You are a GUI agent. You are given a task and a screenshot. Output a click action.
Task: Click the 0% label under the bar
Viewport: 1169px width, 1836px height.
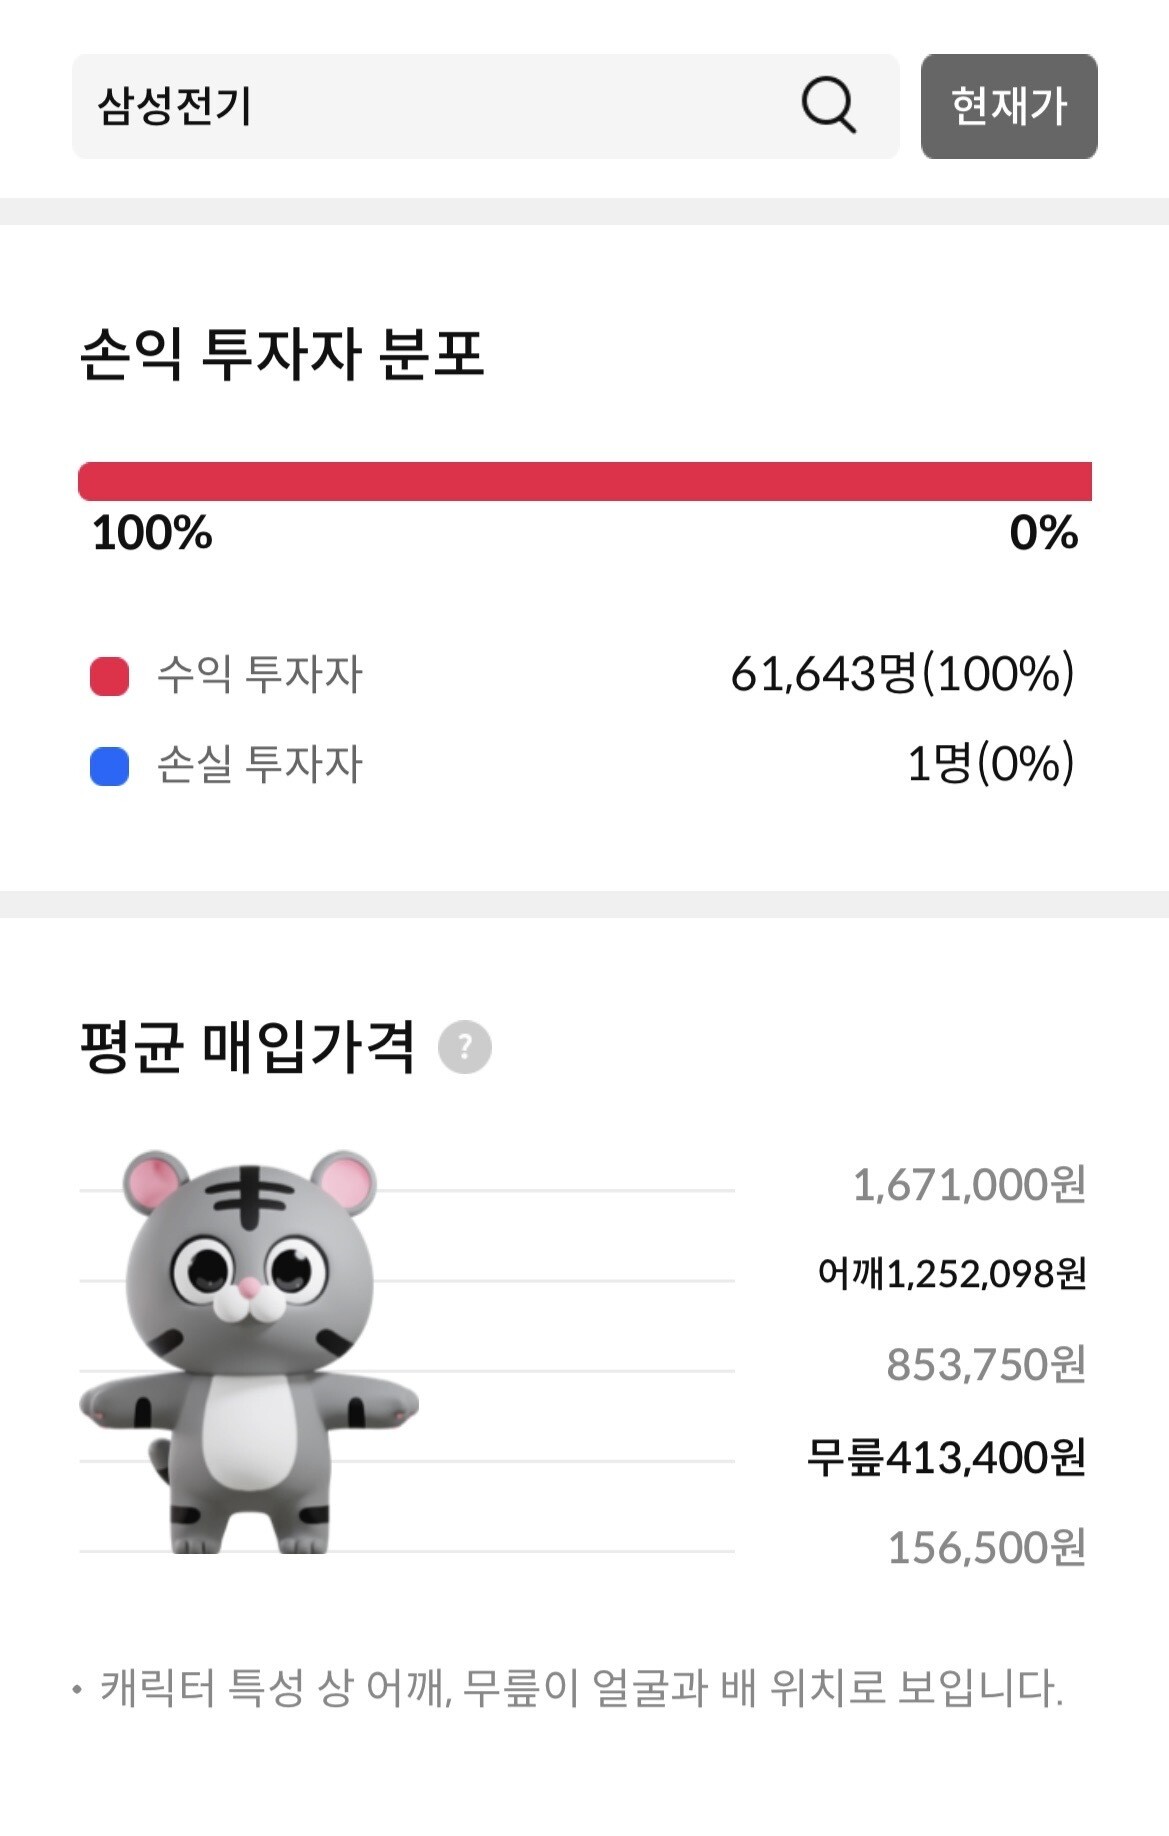pos(1044,533)
